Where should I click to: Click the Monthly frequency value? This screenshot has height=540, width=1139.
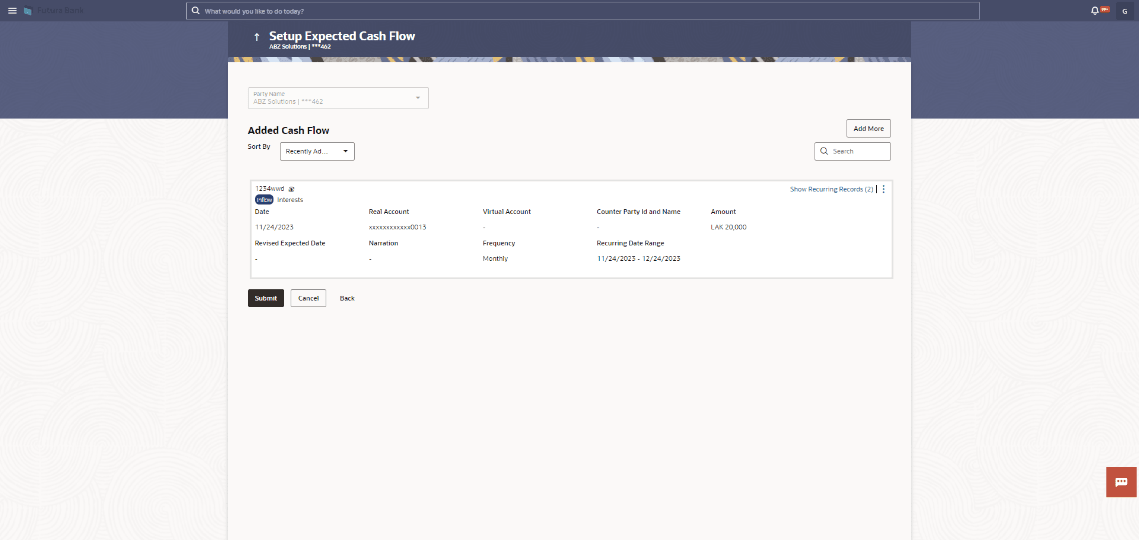tap(495, 258)
